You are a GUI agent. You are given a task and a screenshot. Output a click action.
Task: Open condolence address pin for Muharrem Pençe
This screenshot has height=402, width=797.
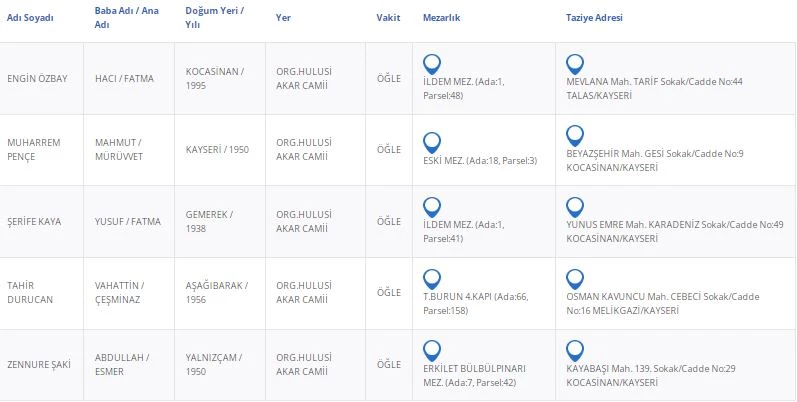point(575,136)
